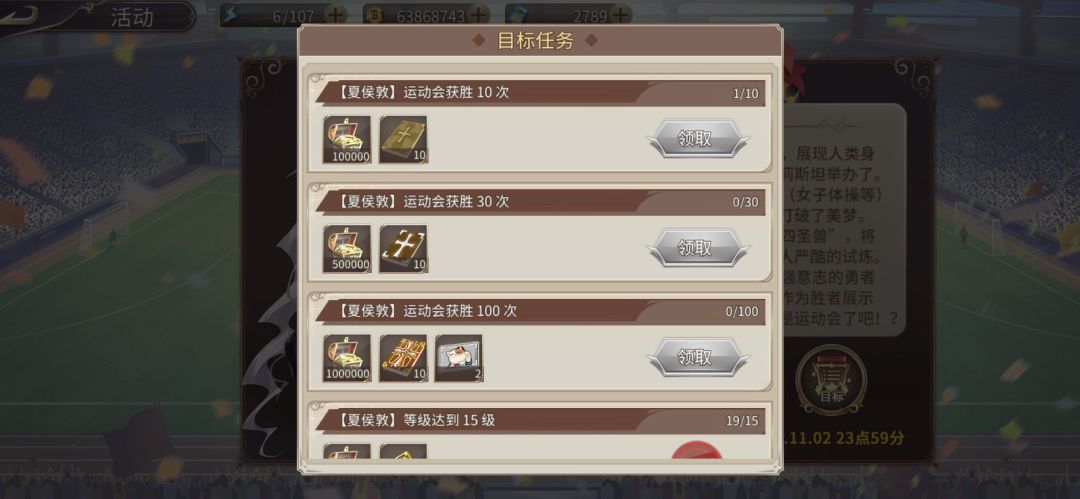Select the book reward in the 10-win task
The height and width of the screenshot is (499, 1080).
404,140
